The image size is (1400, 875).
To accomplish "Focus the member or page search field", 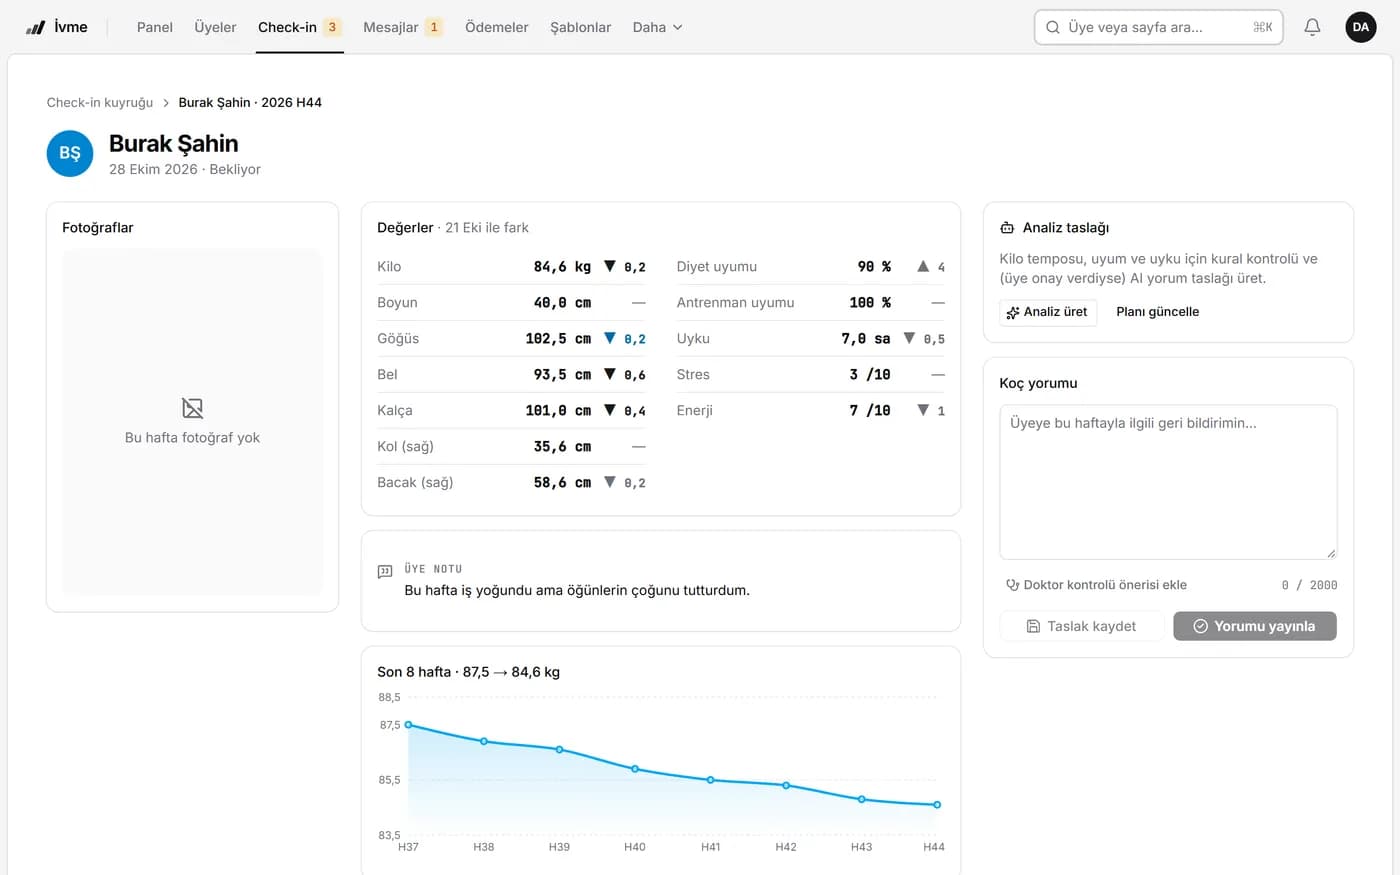I will click(1159, 27).
